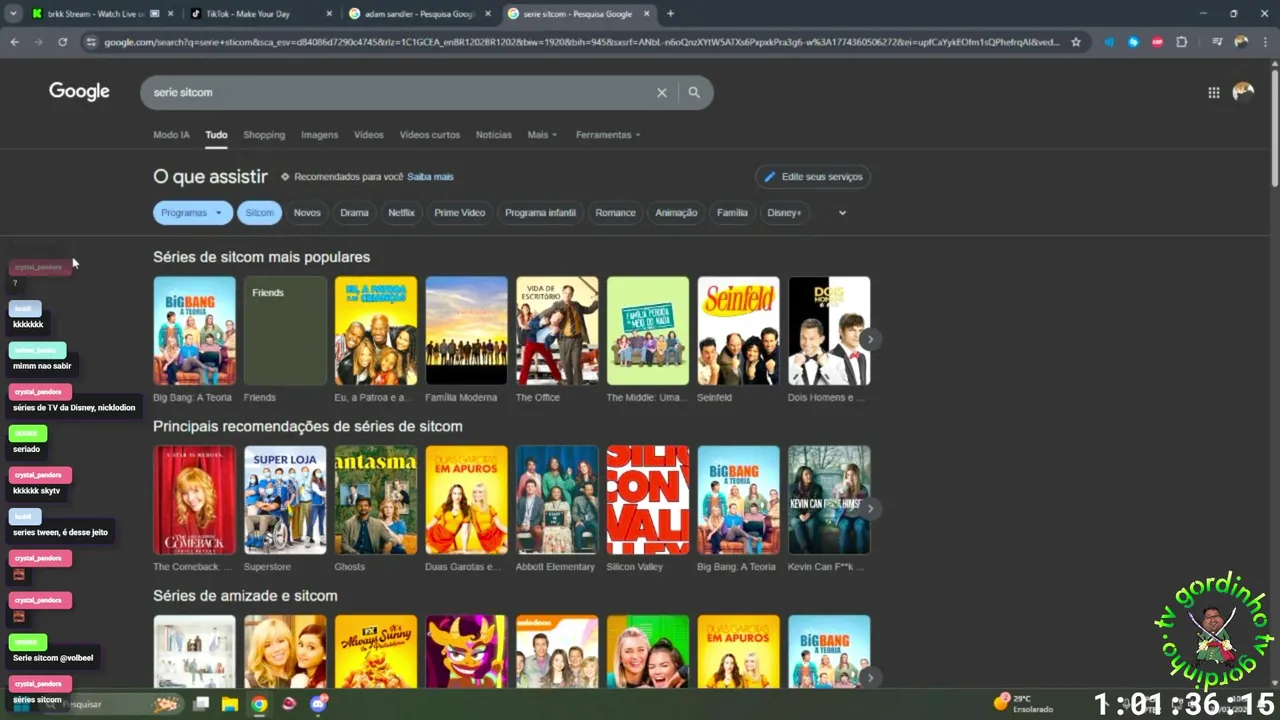
Task: Toggle the Animação filter chip
Action: coord(676,213)
